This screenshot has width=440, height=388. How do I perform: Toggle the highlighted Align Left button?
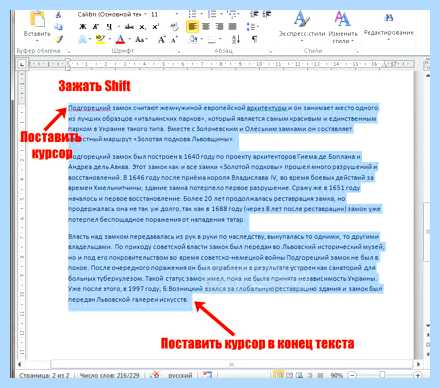click(192, 27)
